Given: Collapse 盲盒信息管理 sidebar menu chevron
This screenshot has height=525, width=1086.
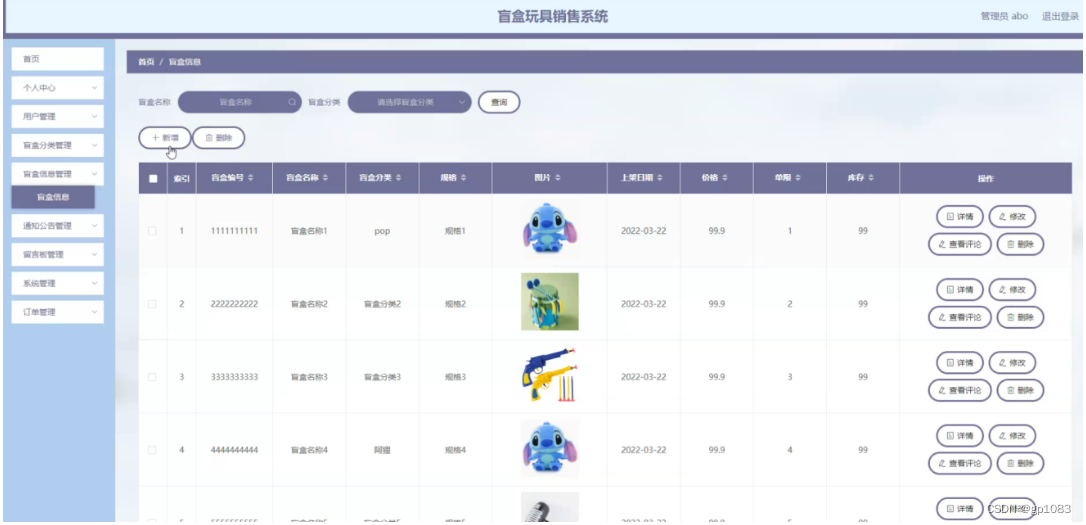Looking at the screenshot, I should pyautogui.click(x=94, y=174).
